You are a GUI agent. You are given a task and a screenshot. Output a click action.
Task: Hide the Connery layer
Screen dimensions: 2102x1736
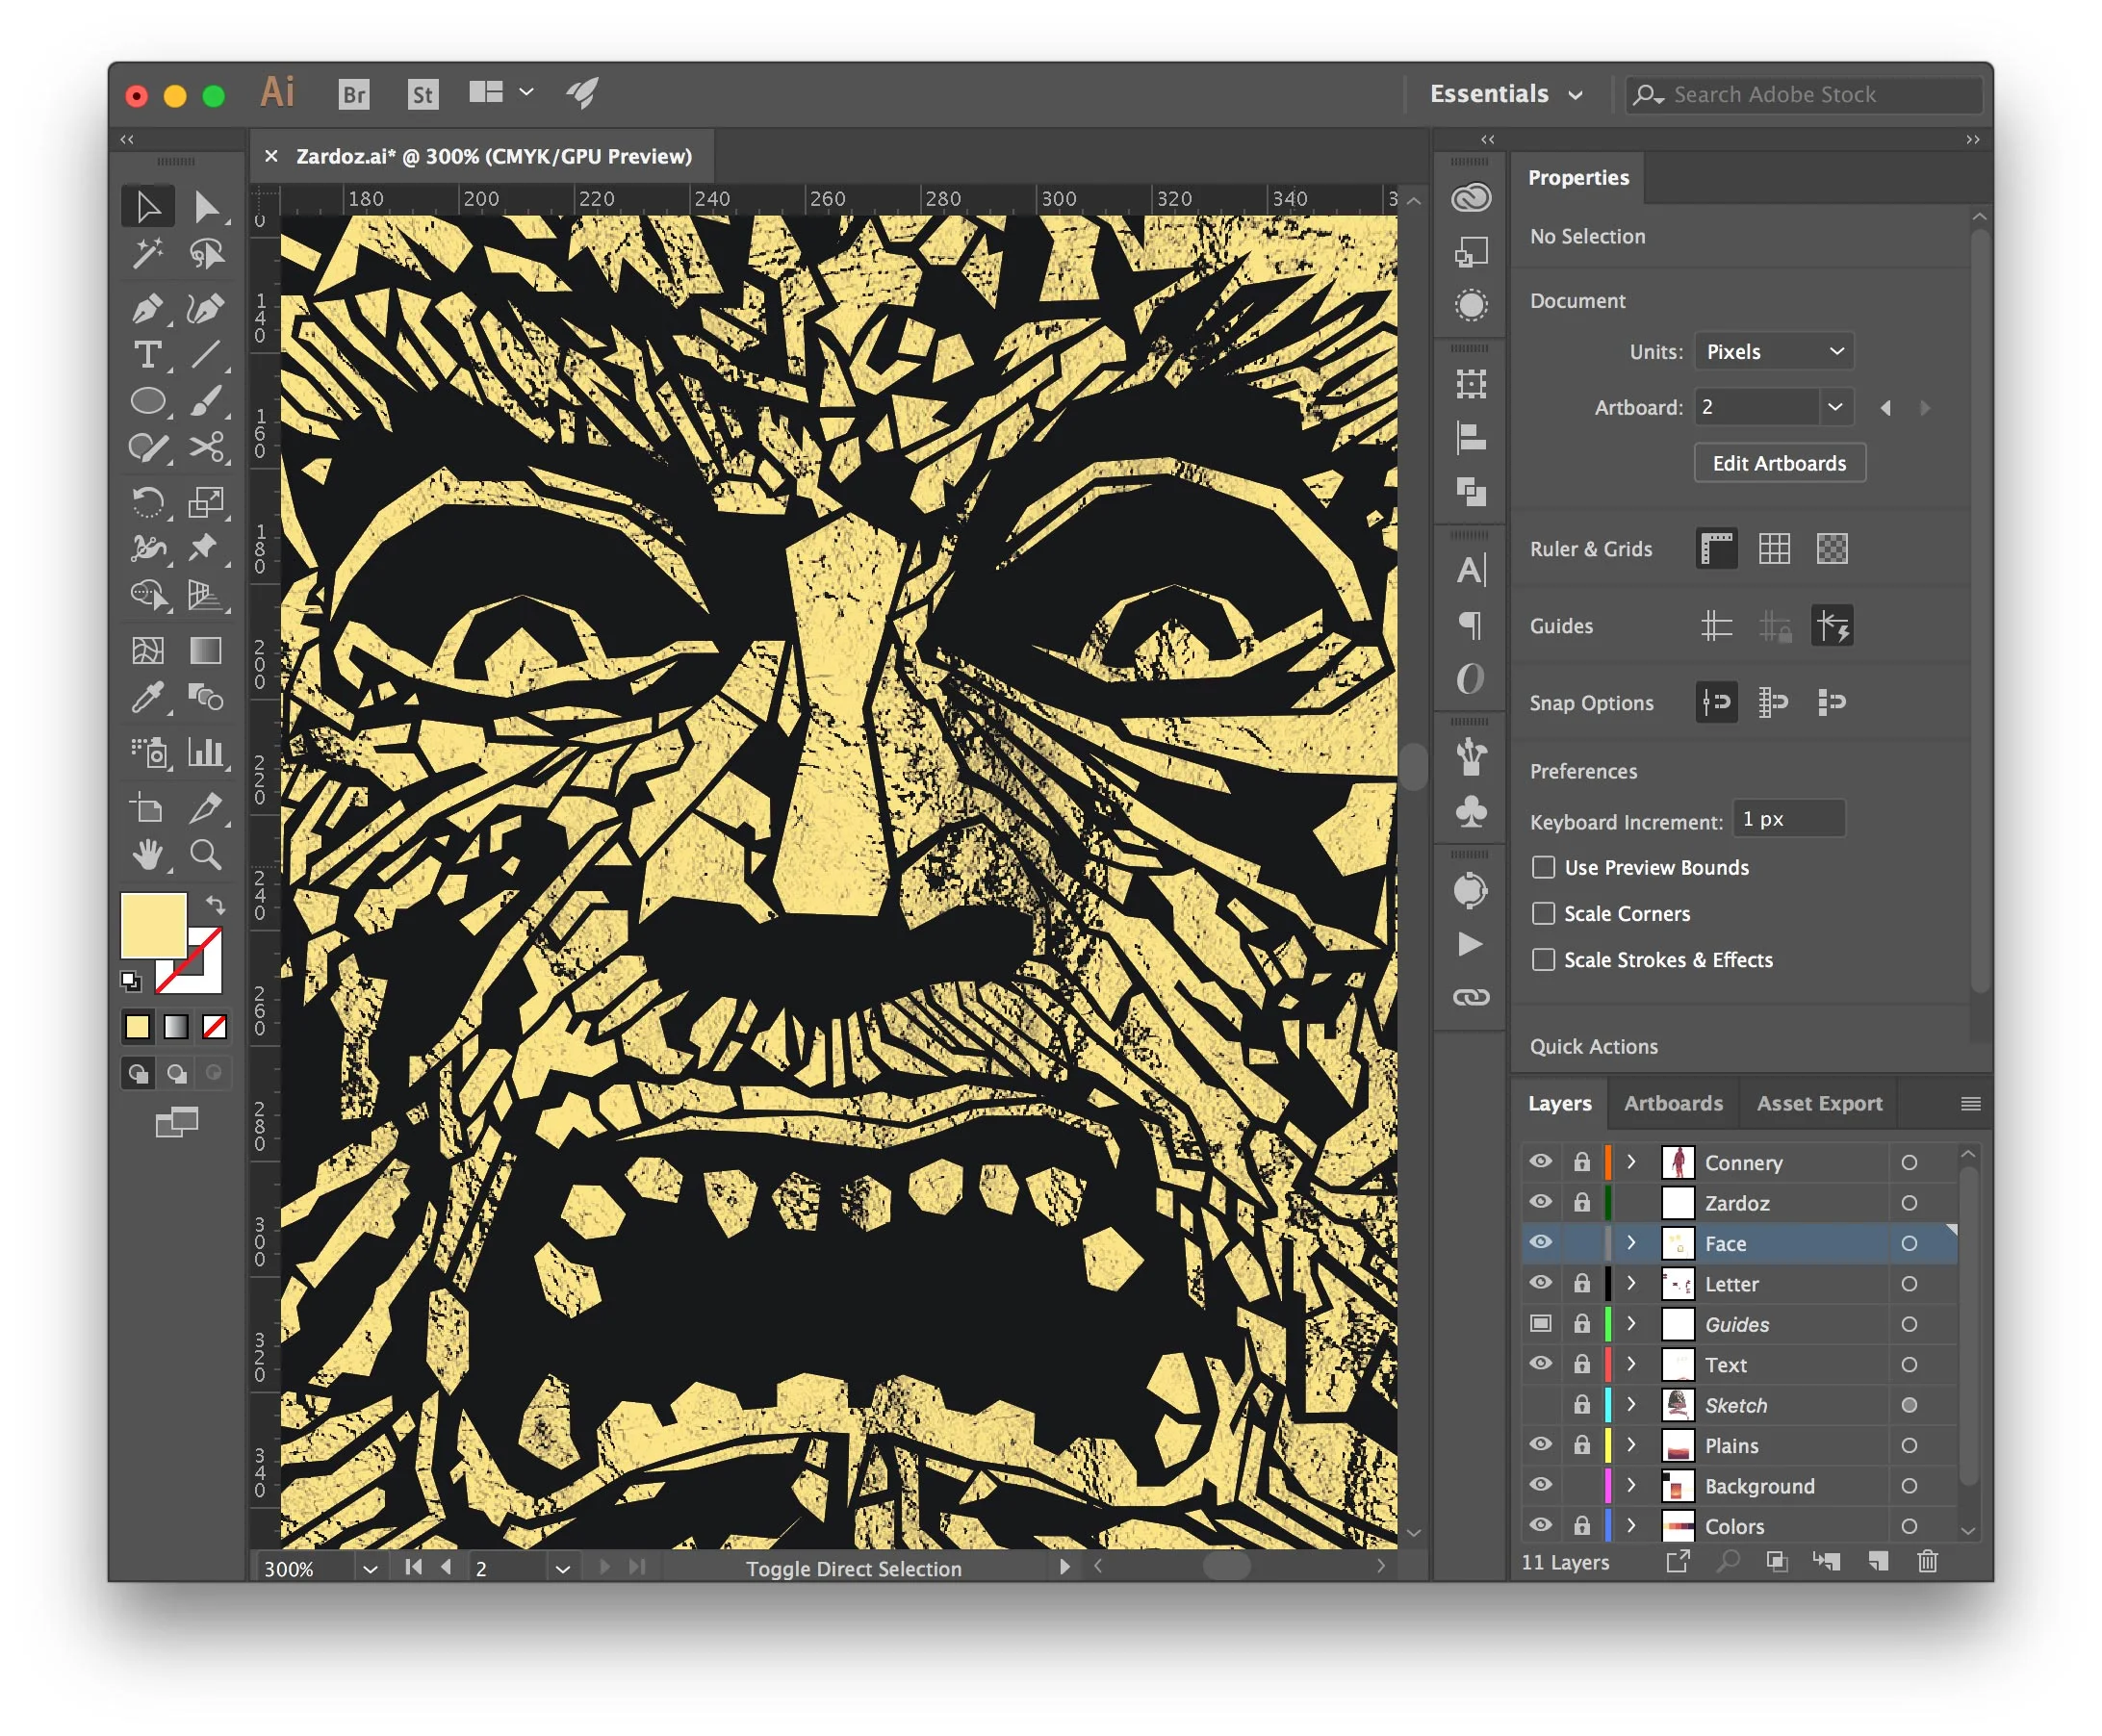pos(1540,1161)
